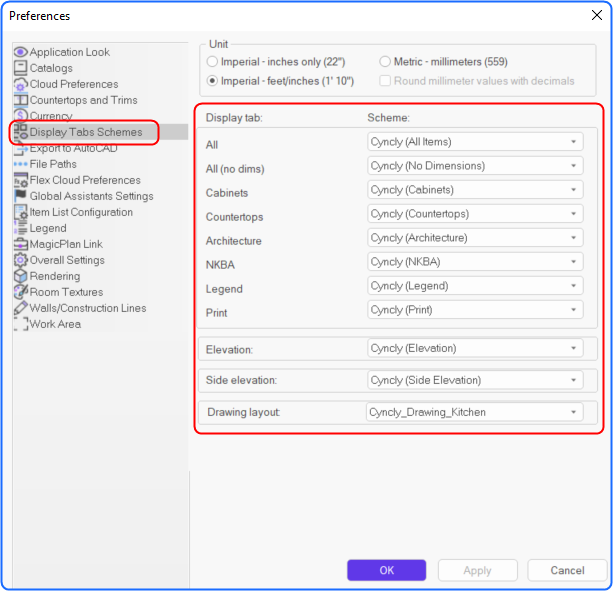This screenshot has width=613, height=591.
Task: Click the Application Look eye icon
Action: coord(21,52)
